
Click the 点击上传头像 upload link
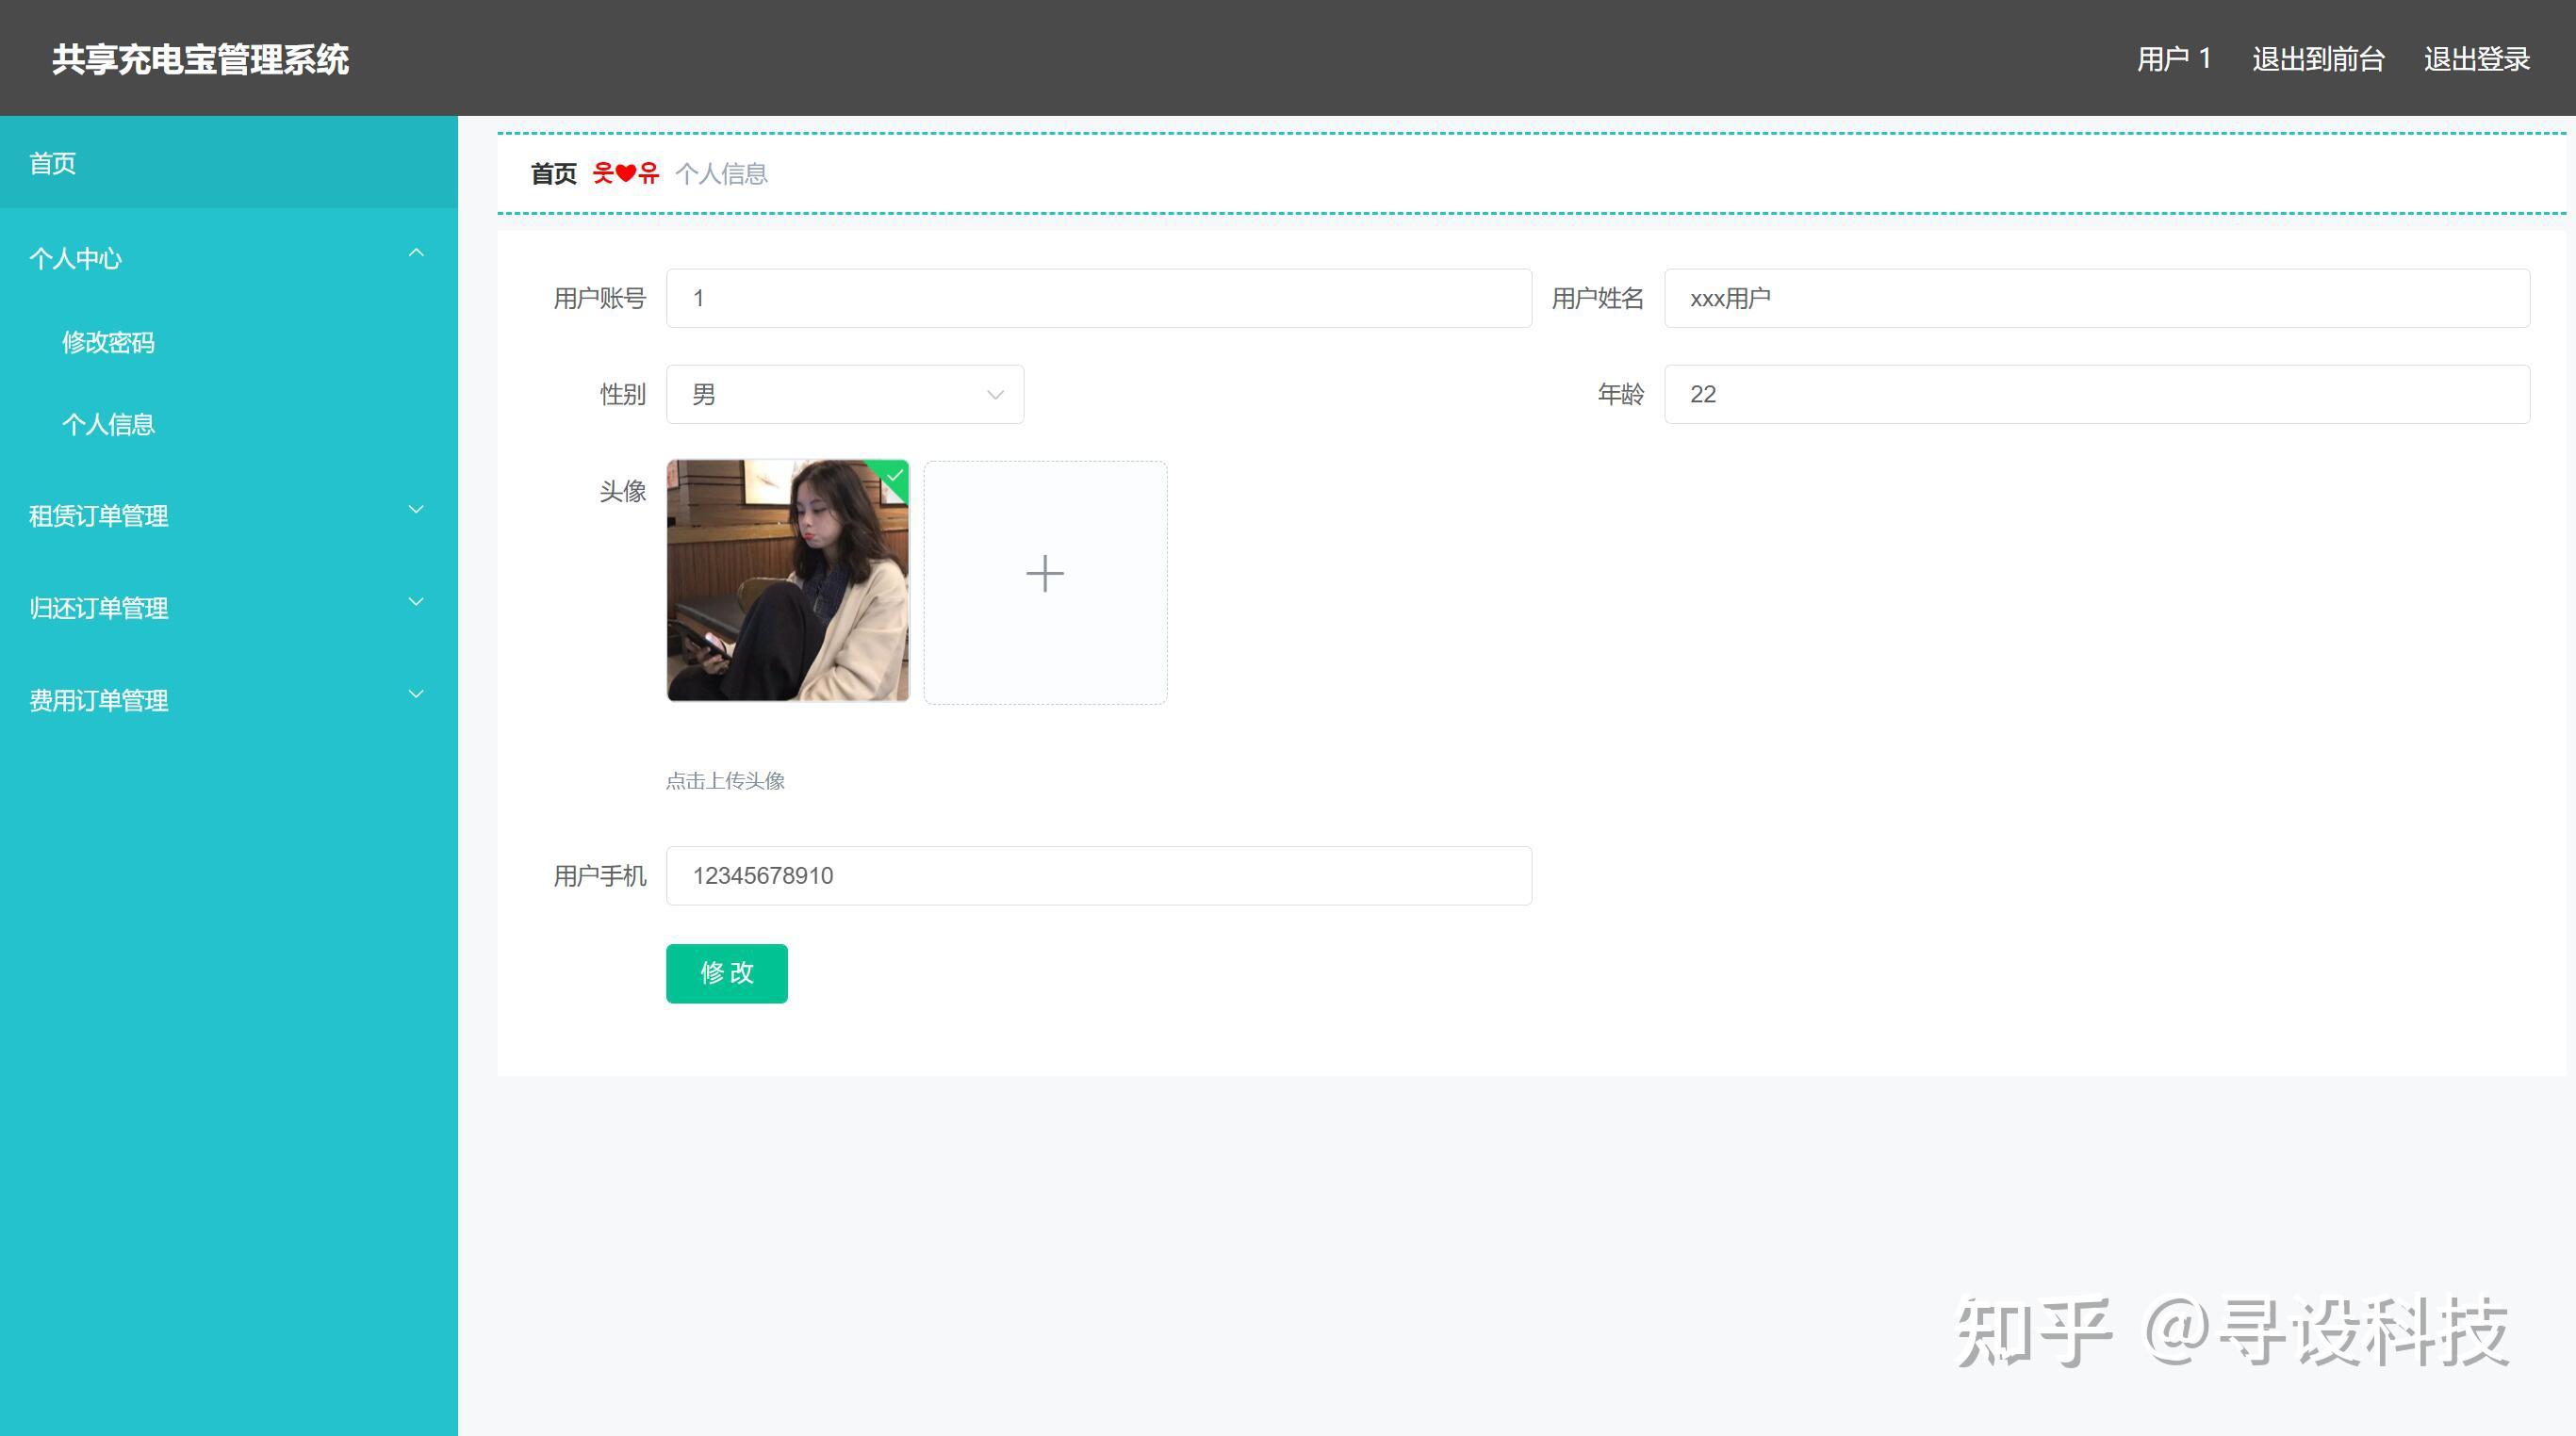726,781
